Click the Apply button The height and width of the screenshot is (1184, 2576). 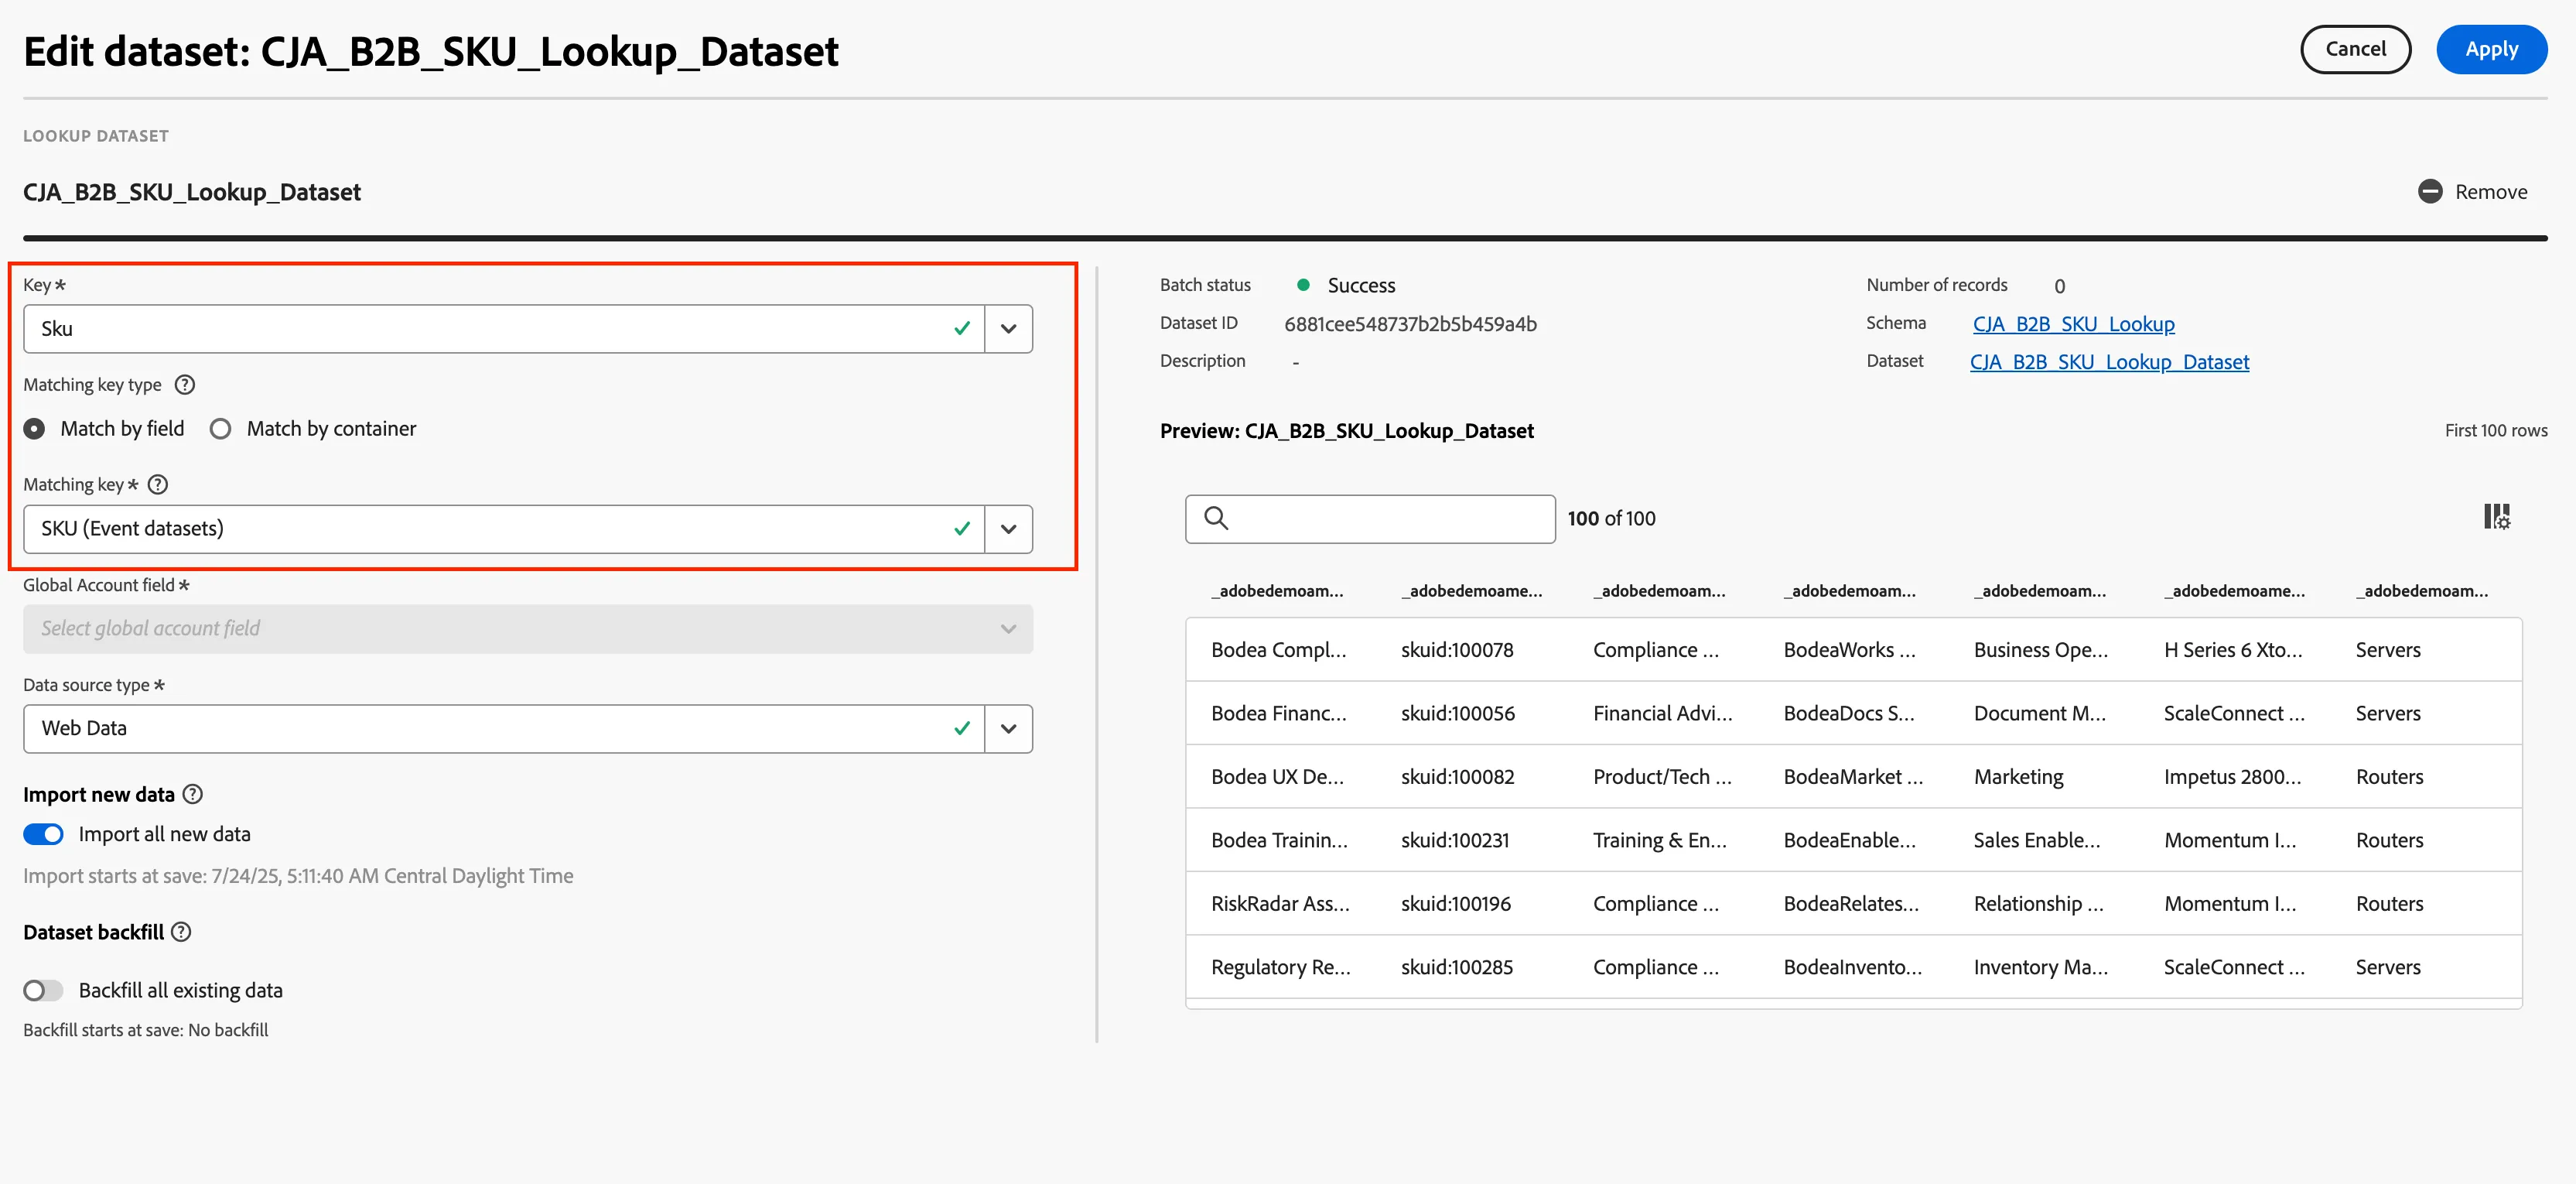tap(2491, 49)
